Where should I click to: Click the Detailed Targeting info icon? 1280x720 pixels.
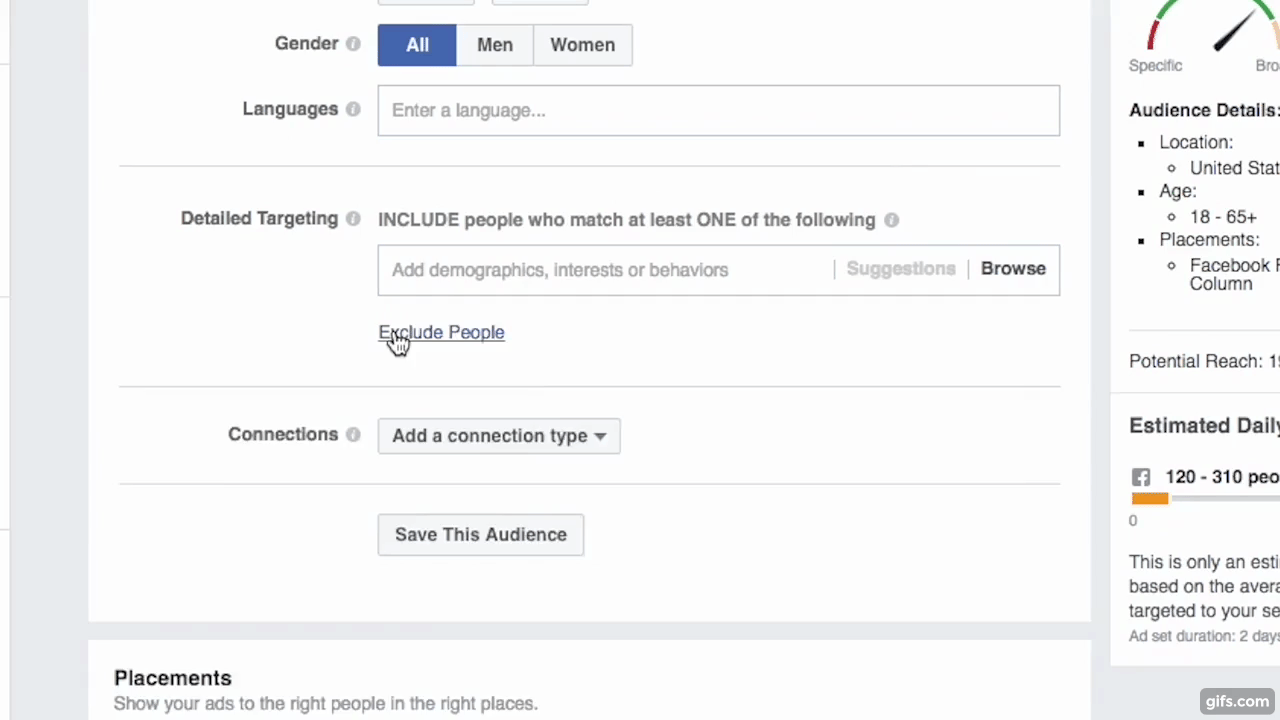(x=353, y=219)
